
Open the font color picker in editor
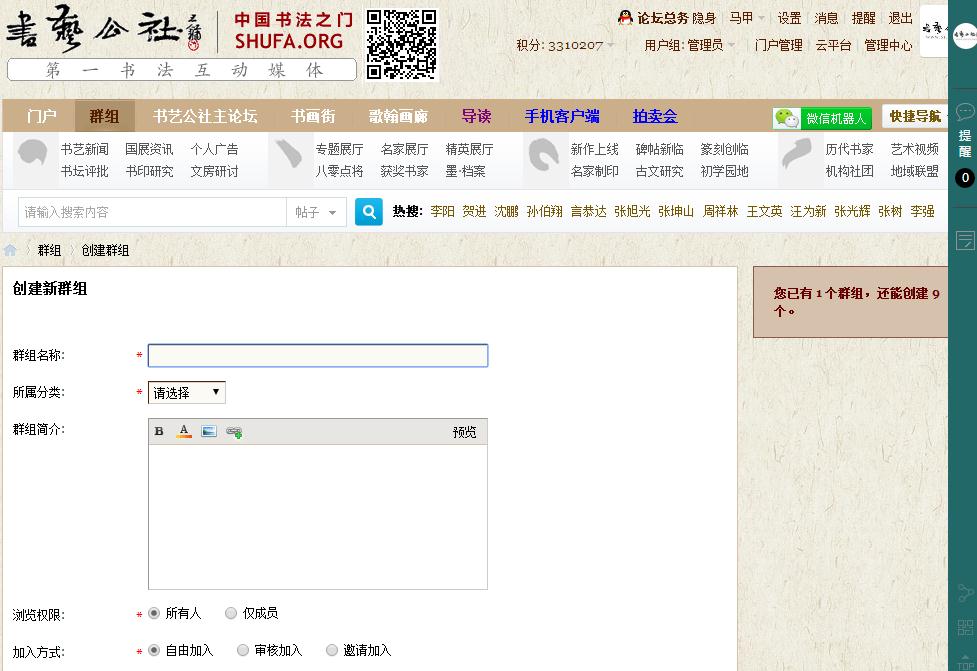coord(184,432)
